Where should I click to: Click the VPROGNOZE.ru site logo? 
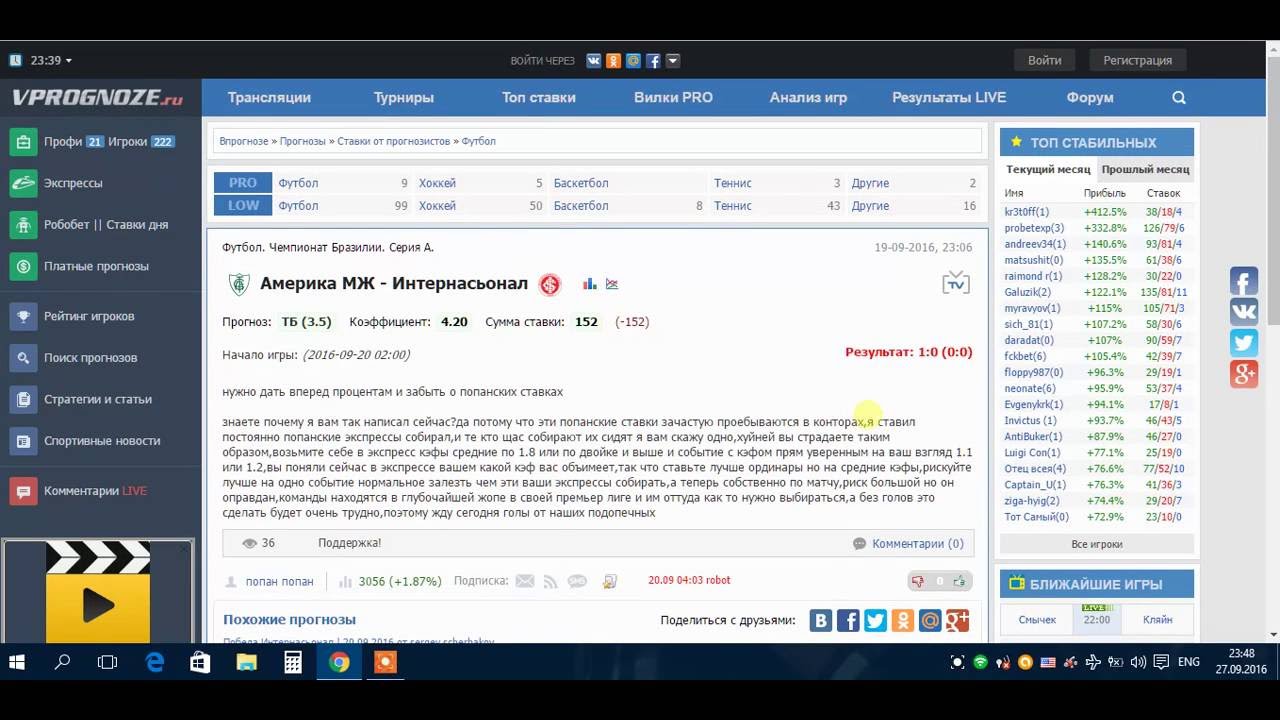pyautogui.click(x=98, y=98)
